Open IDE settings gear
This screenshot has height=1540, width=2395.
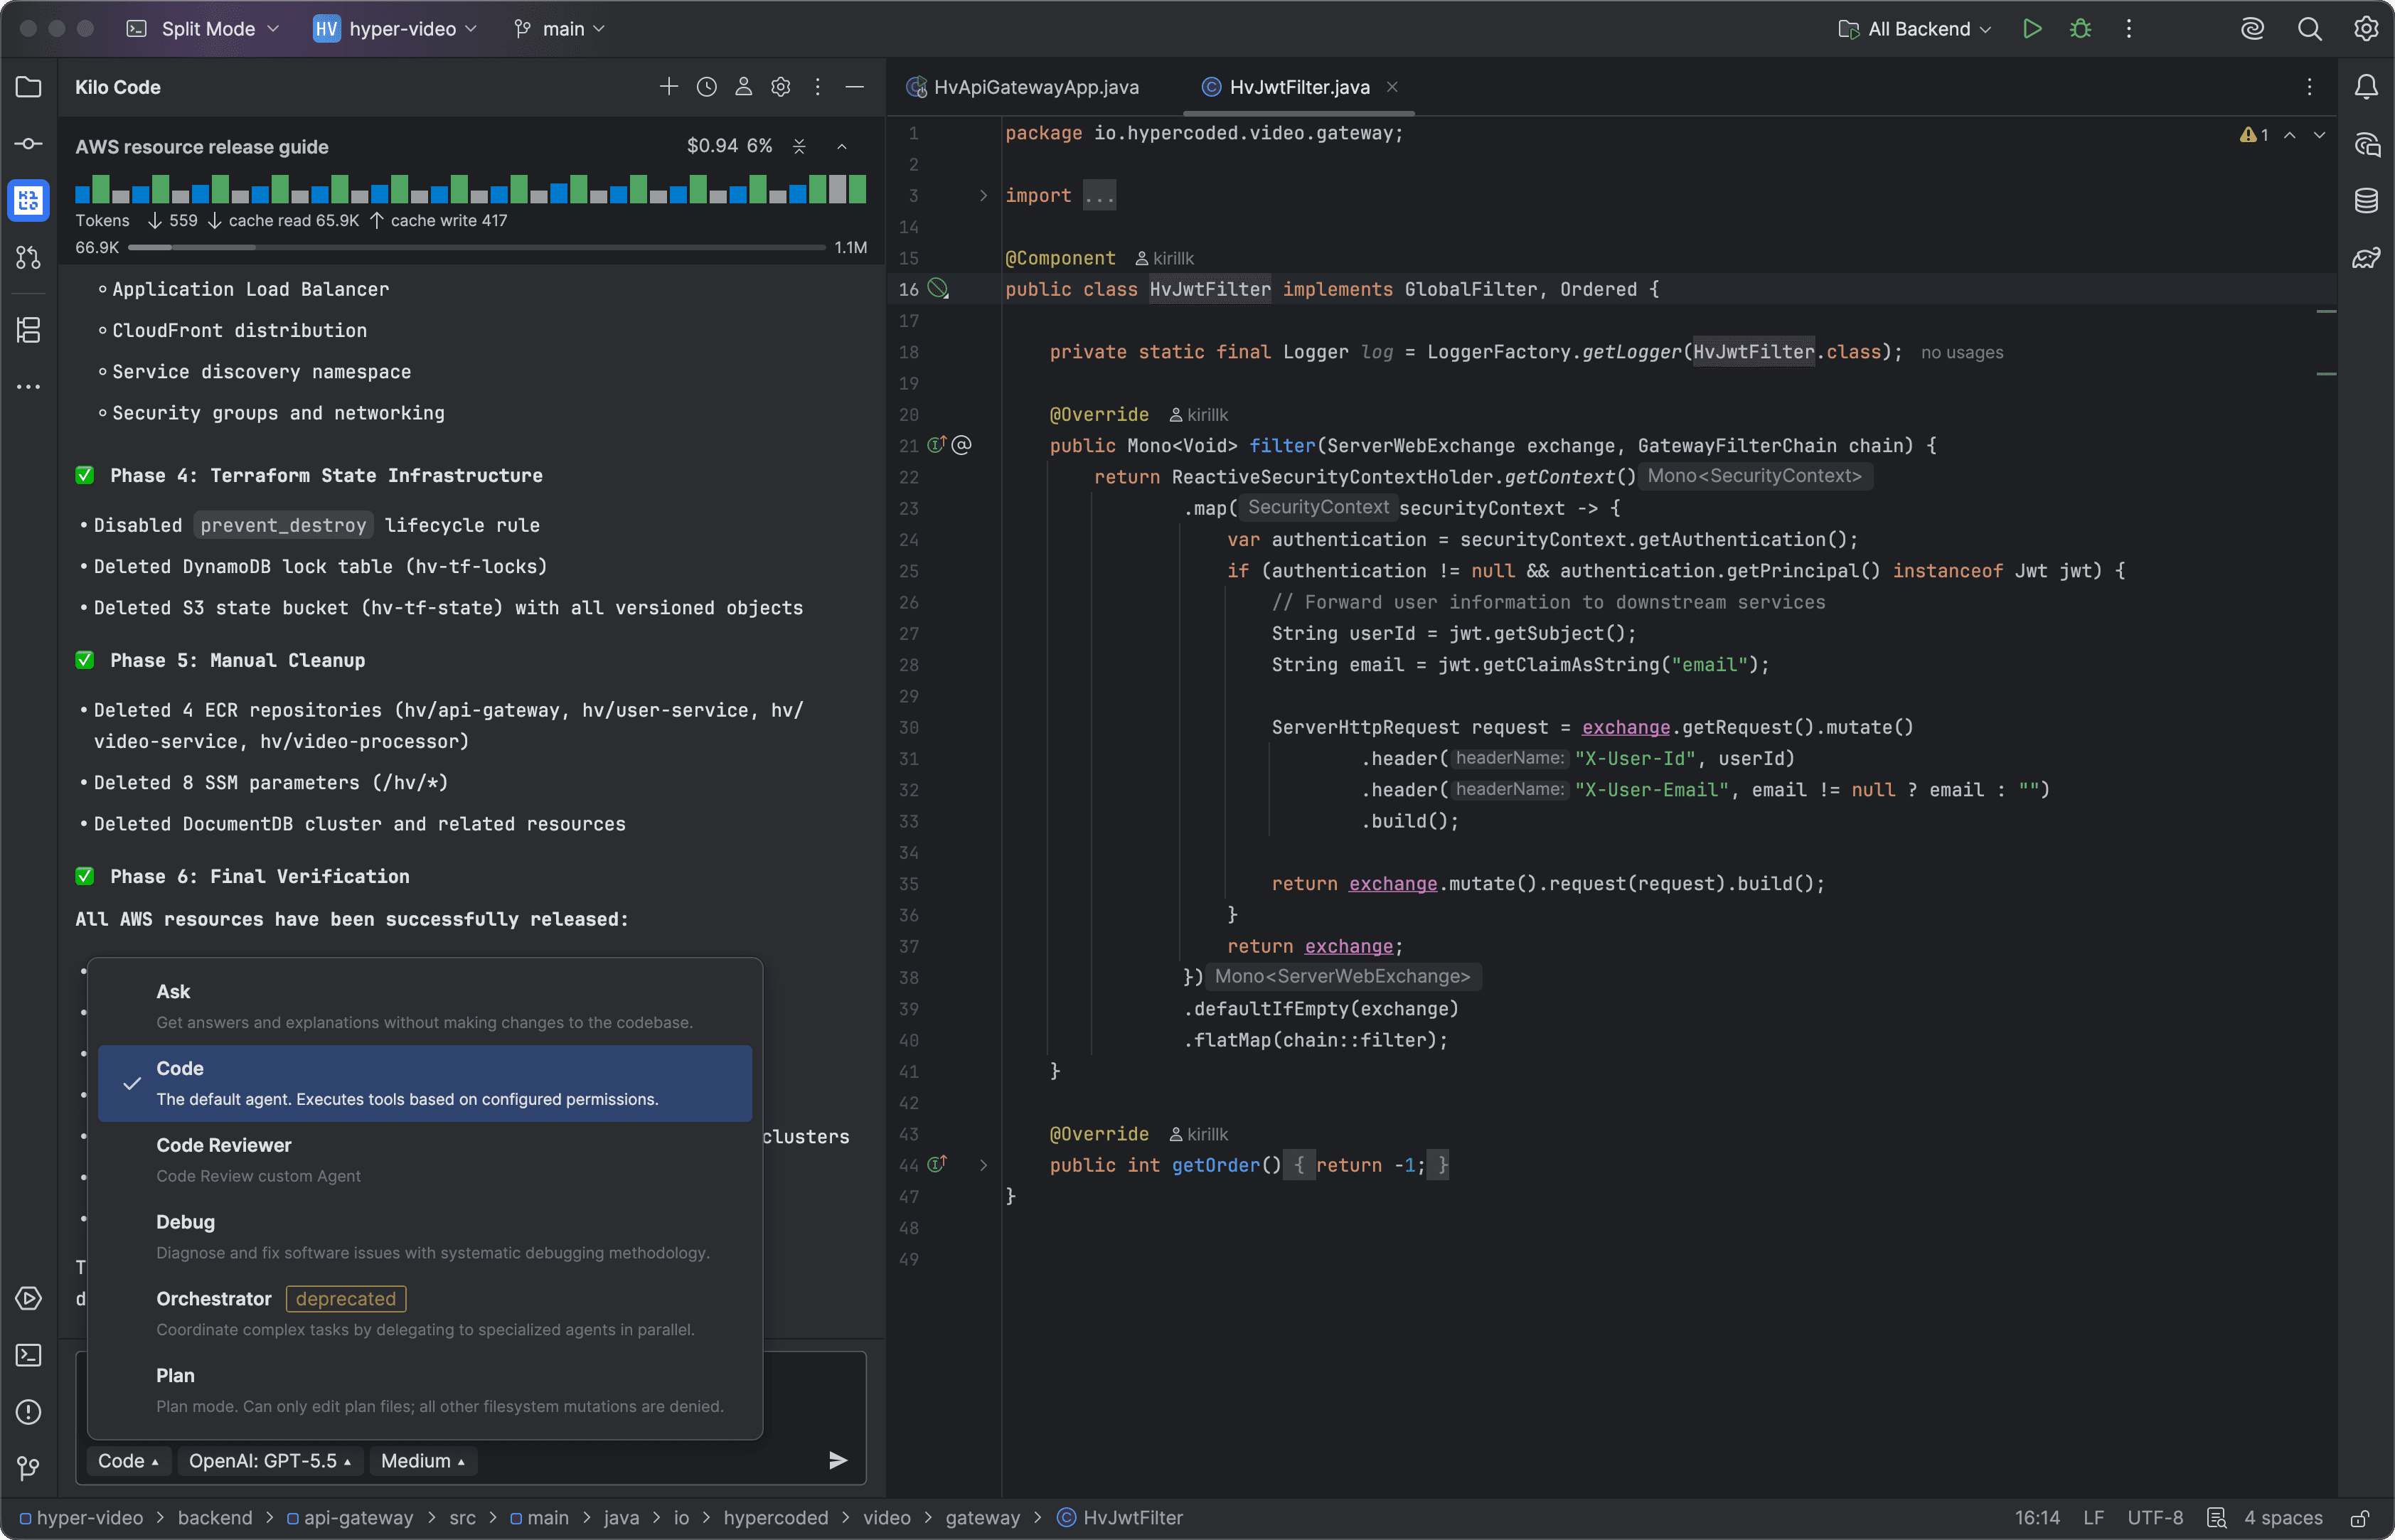point(2365,29)
